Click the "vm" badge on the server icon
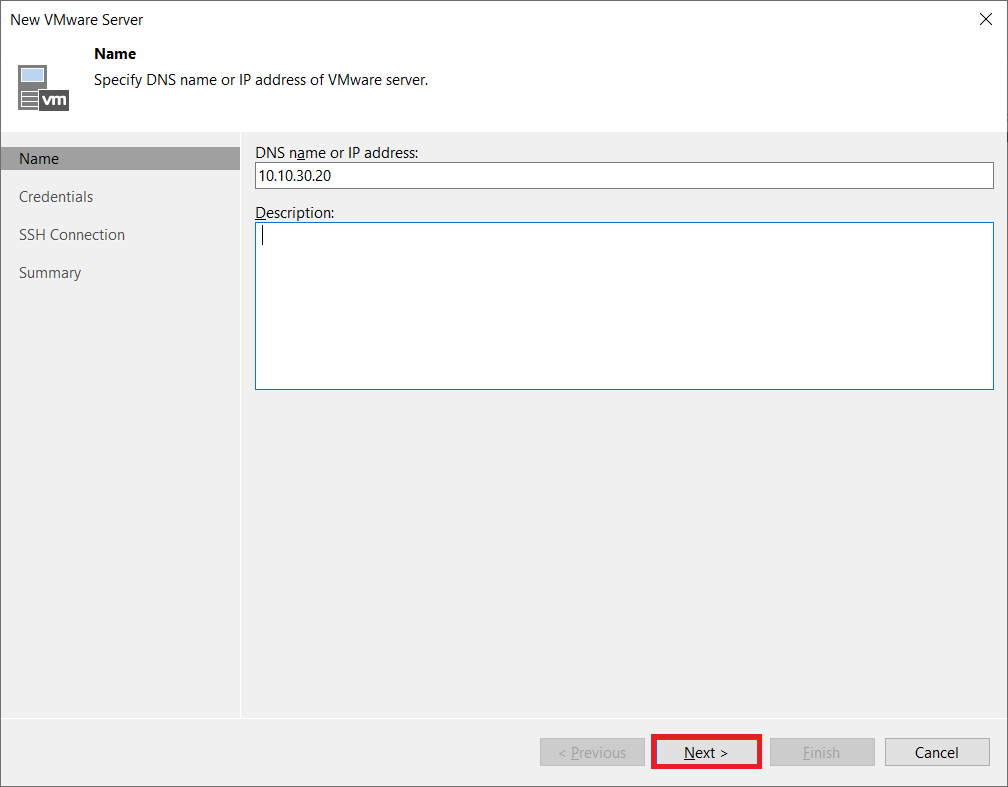This screenshot has width=1008, height=787. coord(56,100)
